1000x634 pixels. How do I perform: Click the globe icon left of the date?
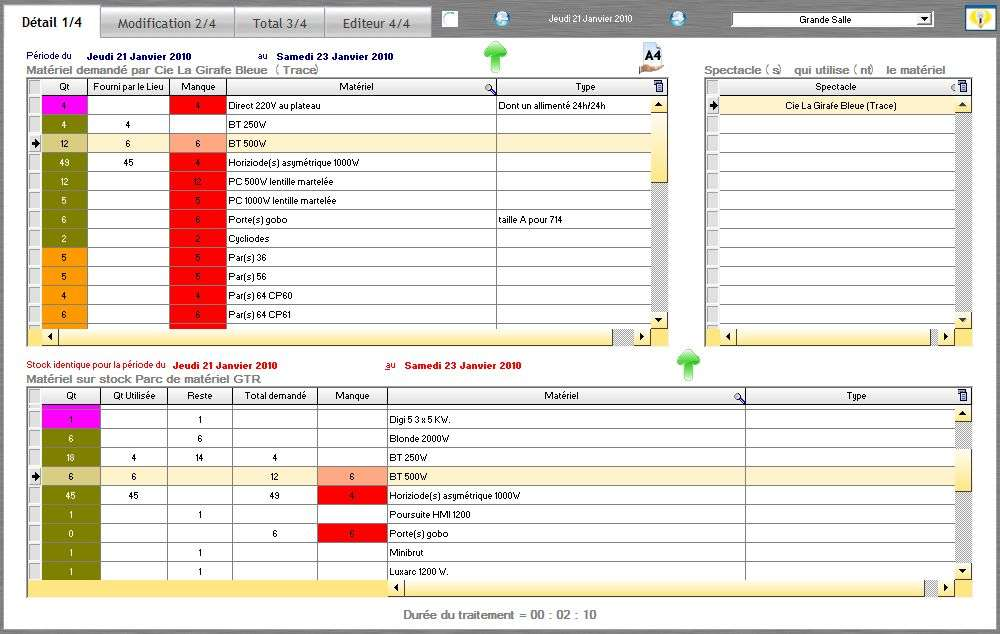[x=502, y=19]
